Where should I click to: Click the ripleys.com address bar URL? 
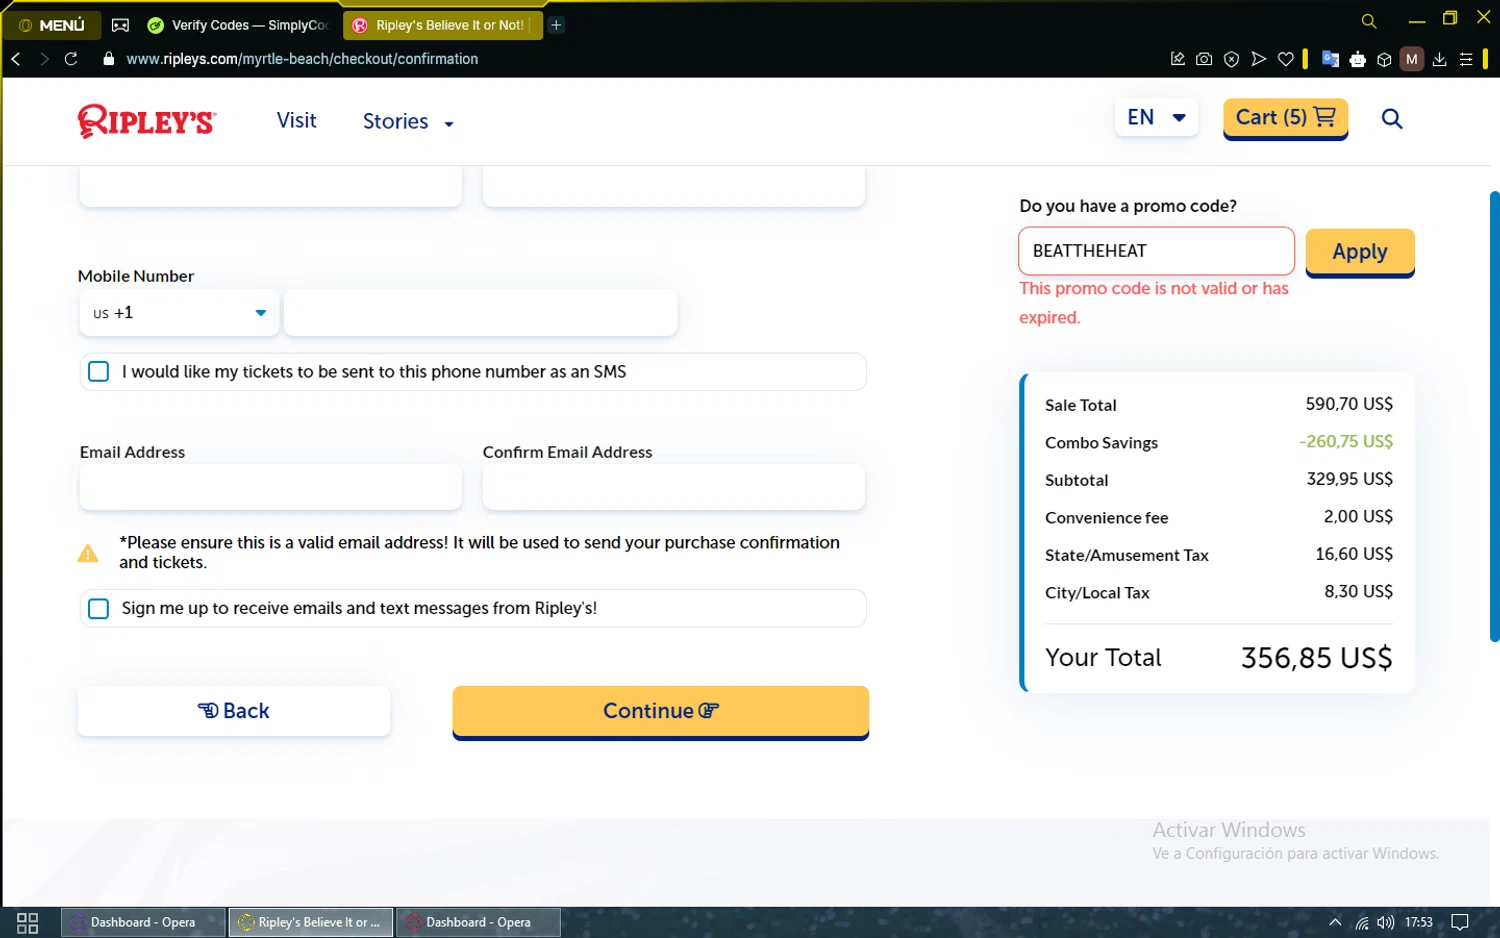point(302,59)
